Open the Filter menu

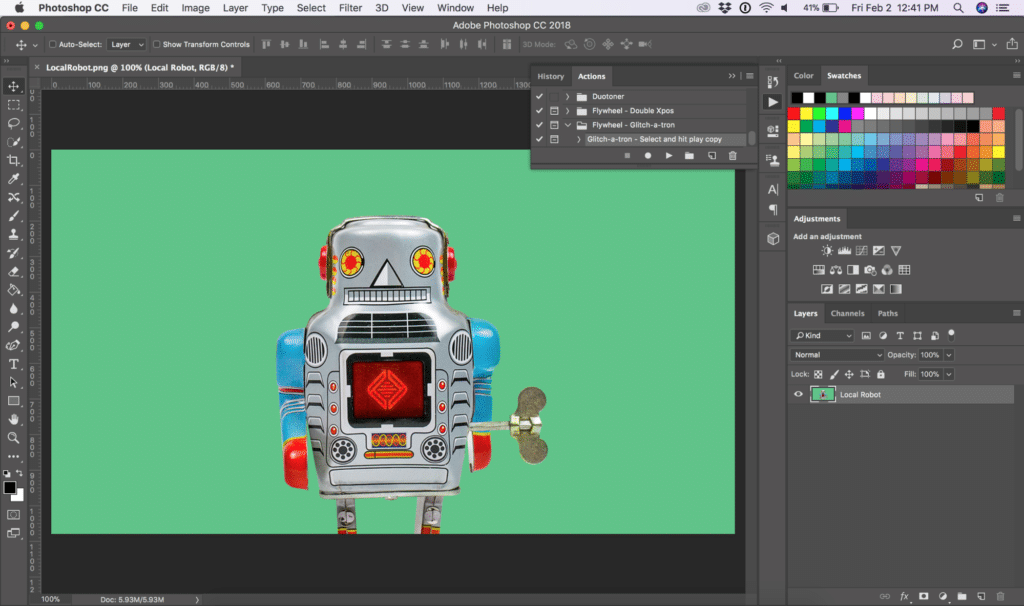pos(350,8)
